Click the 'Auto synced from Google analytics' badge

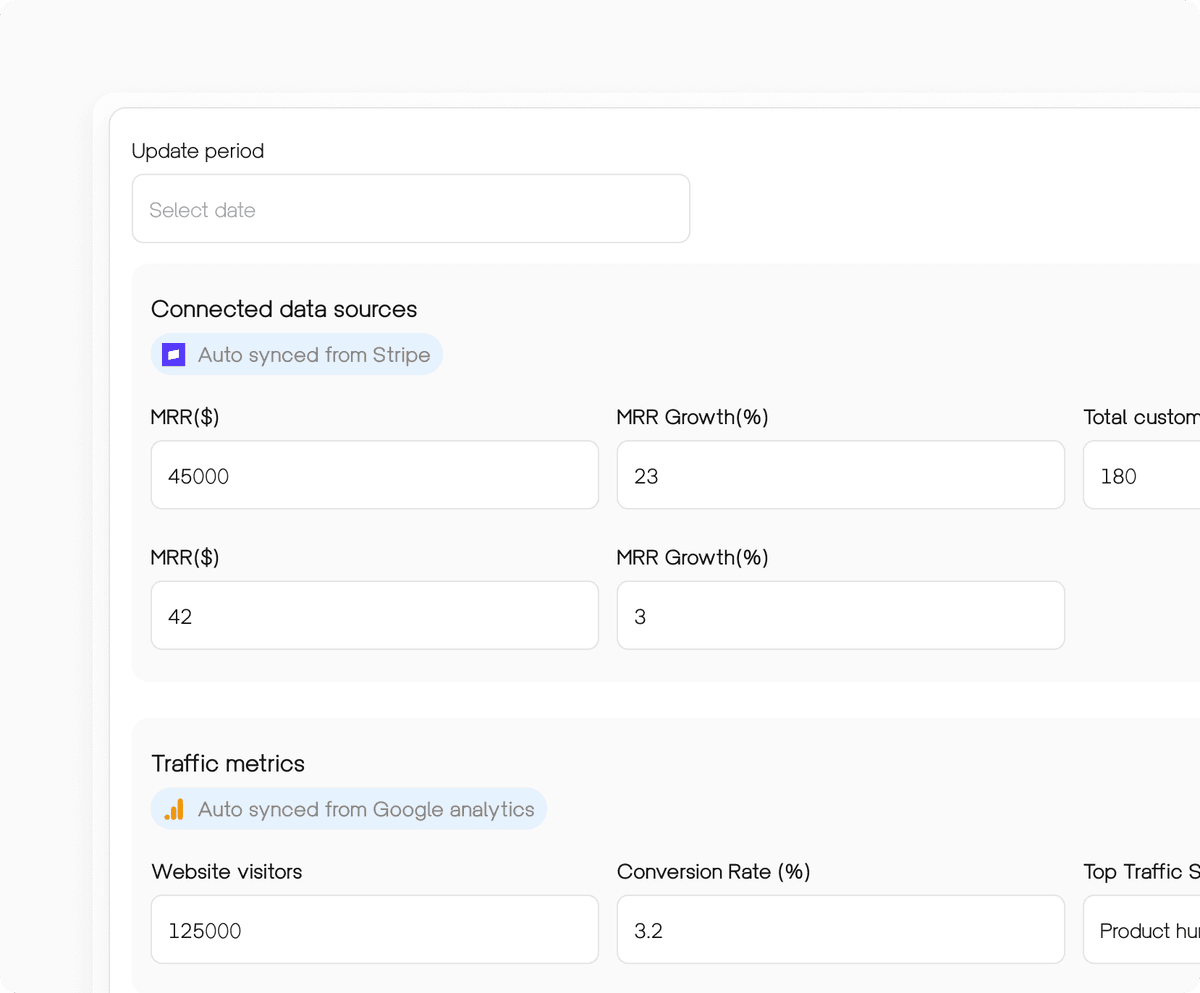coord(348,809)
